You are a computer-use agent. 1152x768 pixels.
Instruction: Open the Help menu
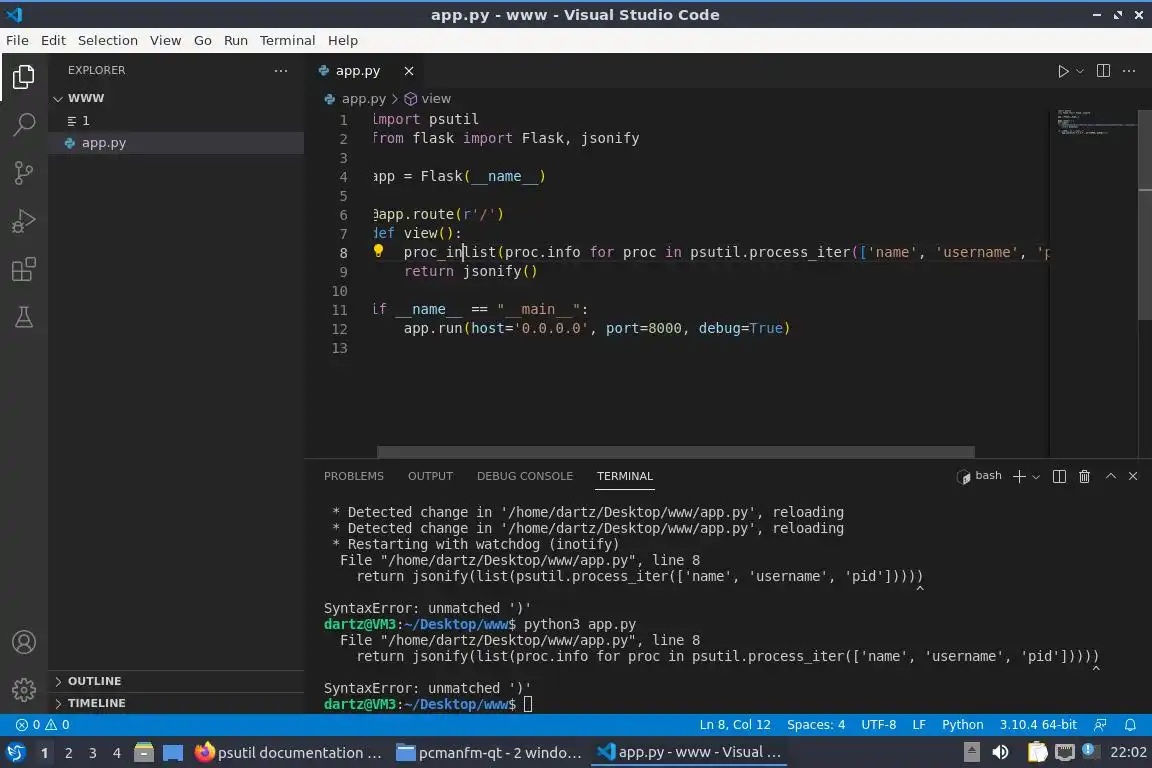[x=342, y=40]
